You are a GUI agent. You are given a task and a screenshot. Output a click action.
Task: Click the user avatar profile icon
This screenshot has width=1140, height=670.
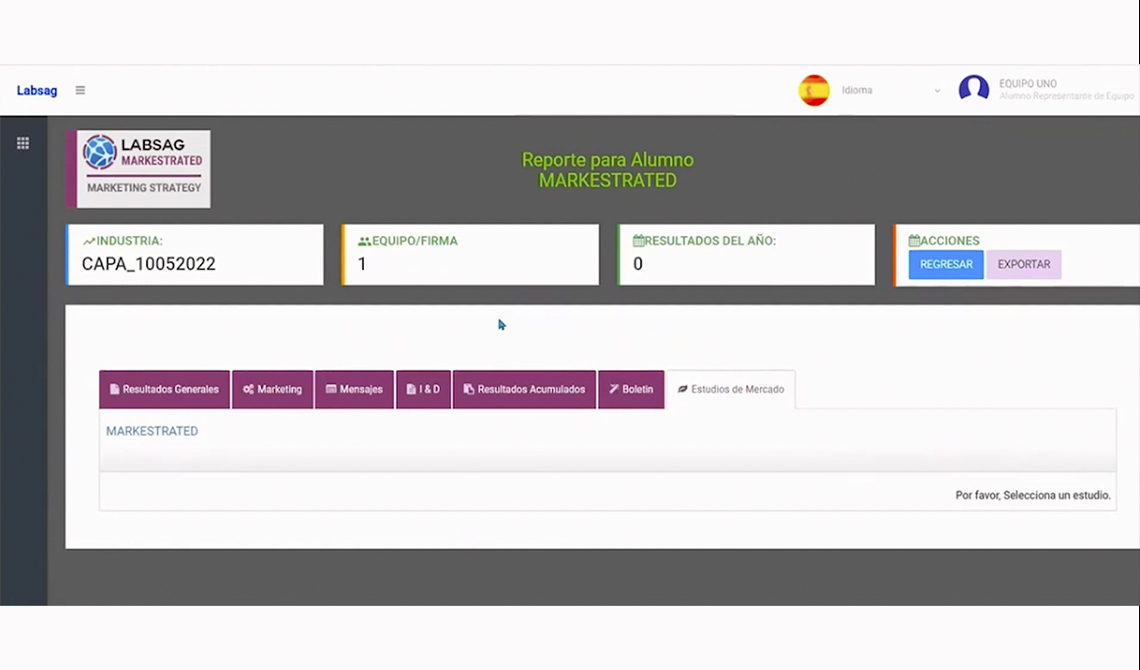974,89
